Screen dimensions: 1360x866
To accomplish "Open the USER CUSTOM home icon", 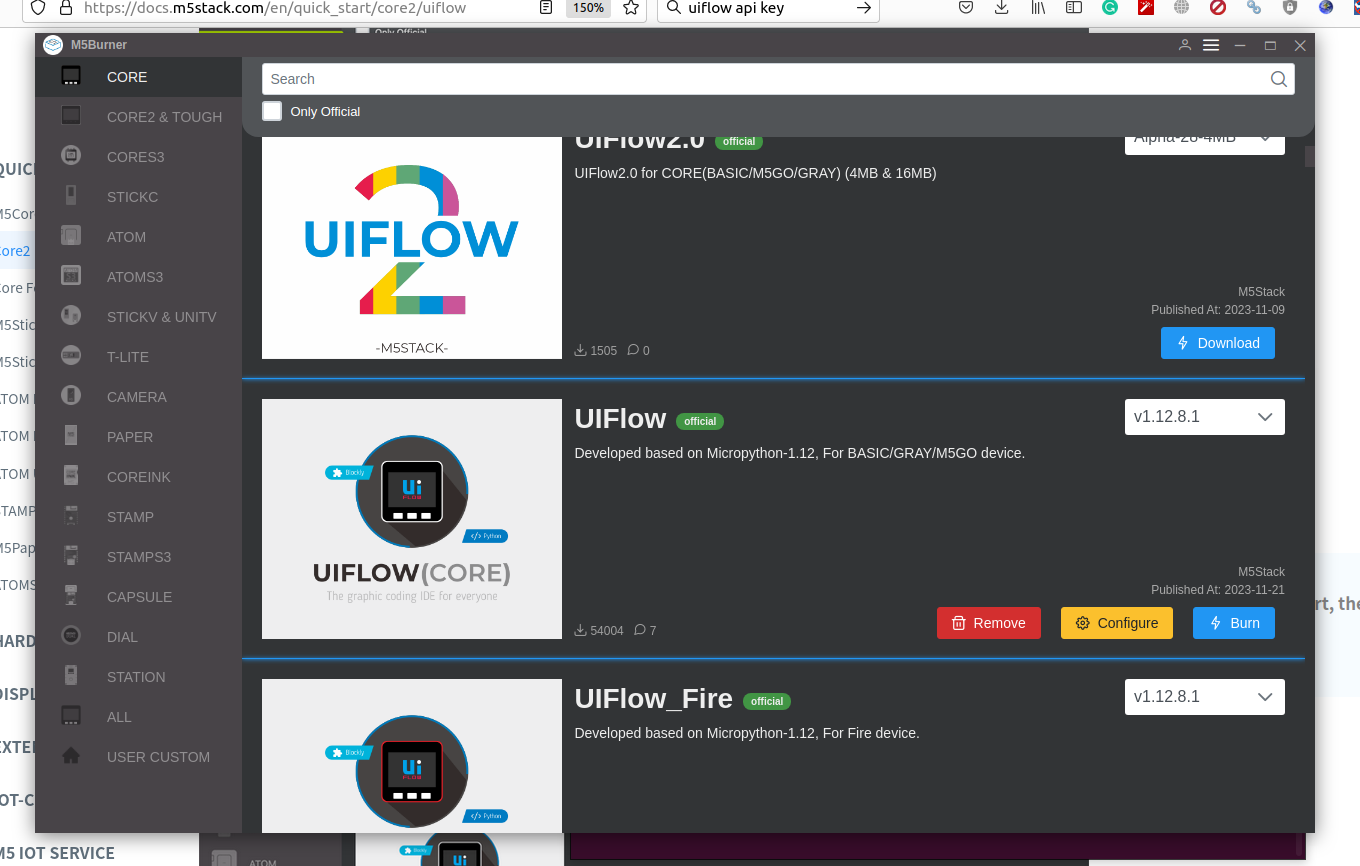I will pos(71,756).
